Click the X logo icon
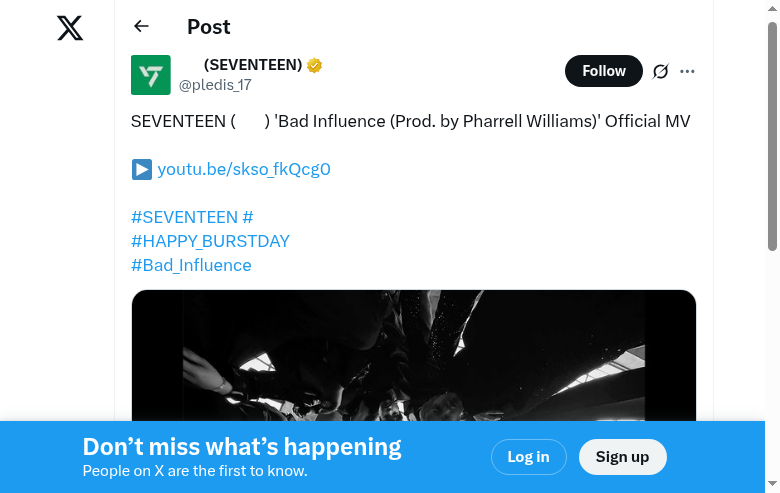Image resolution: width=780 pixels, height=493 pixels. pos(70,28)
